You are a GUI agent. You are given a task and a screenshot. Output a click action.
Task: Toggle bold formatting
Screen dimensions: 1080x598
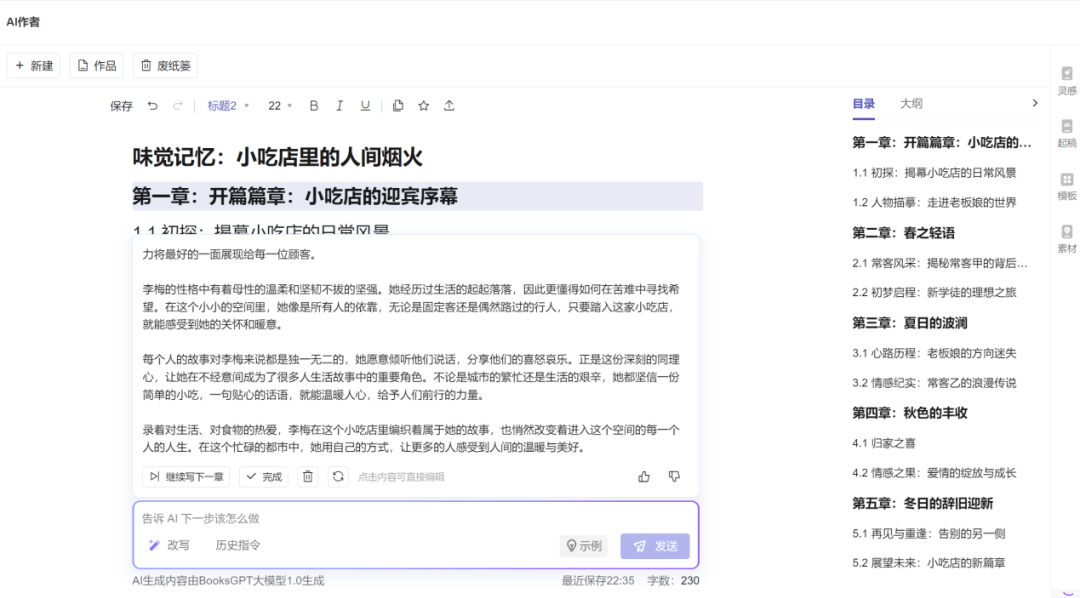coord(314,106)
